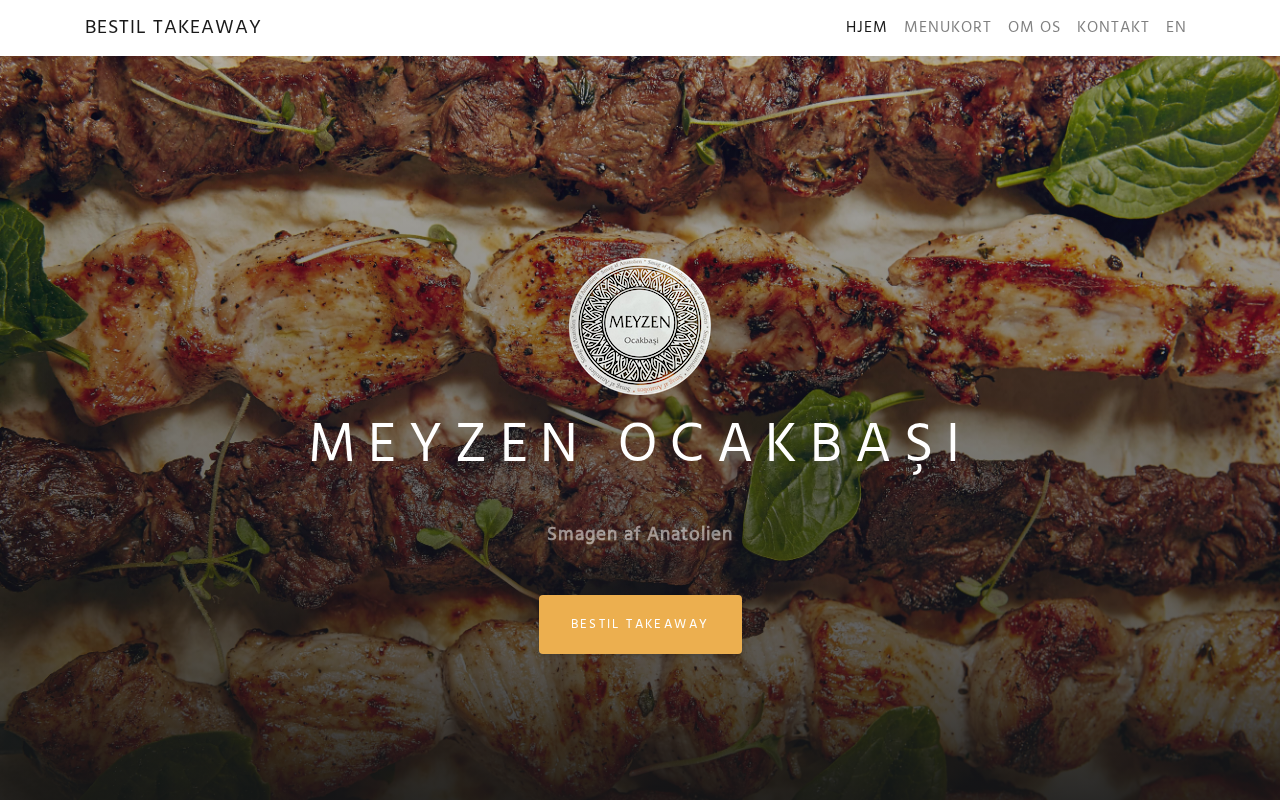1280x800 pixels.
Task: Open the Om Os page
Action: pos(1034,28)
